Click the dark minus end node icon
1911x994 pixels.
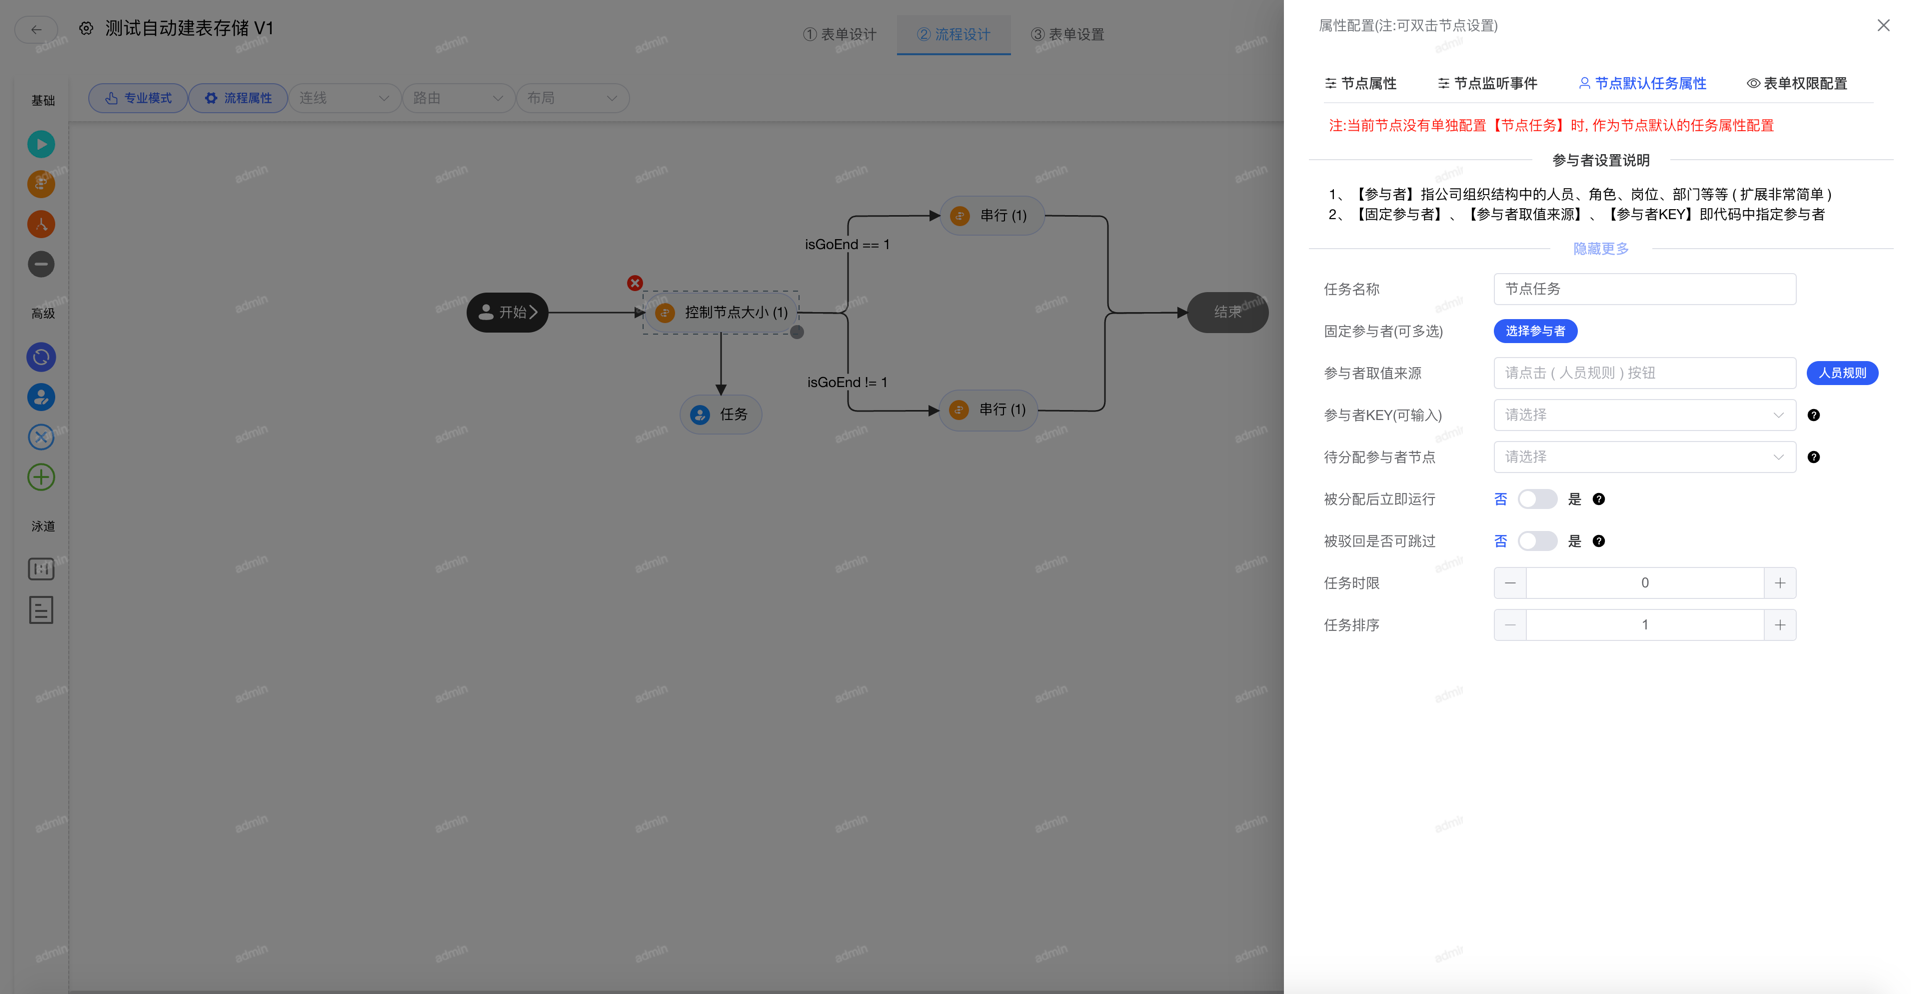[x=41, y=264]
